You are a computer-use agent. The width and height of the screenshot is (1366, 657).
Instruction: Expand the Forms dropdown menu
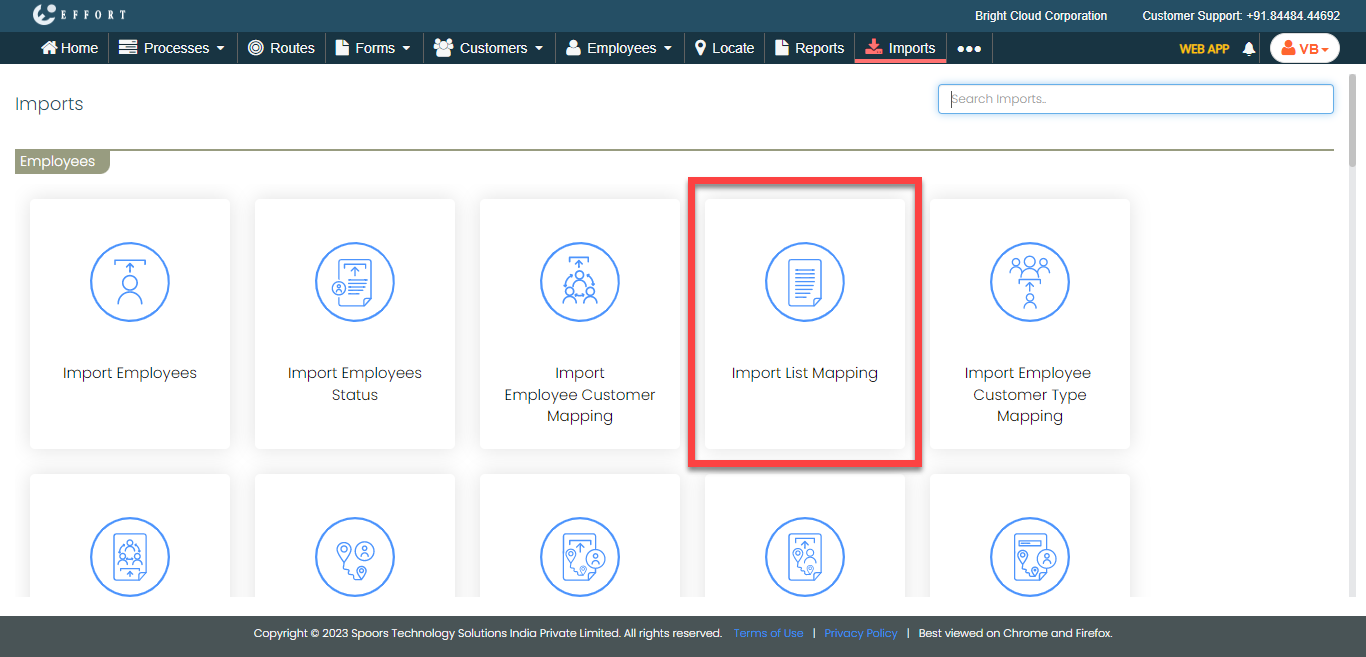click(373, 48)
